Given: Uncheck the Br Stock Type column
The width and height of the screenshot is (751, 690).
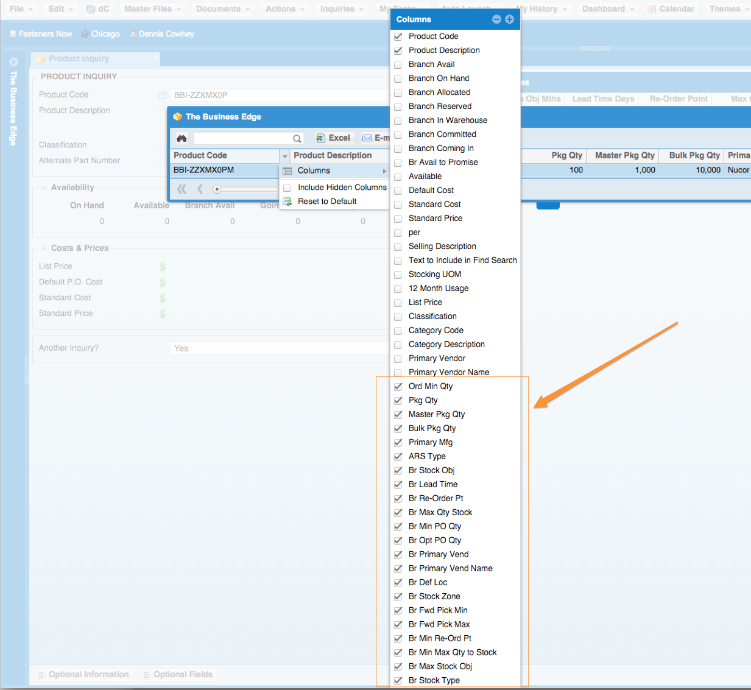Looking at the screenshot, I should 398,680.
